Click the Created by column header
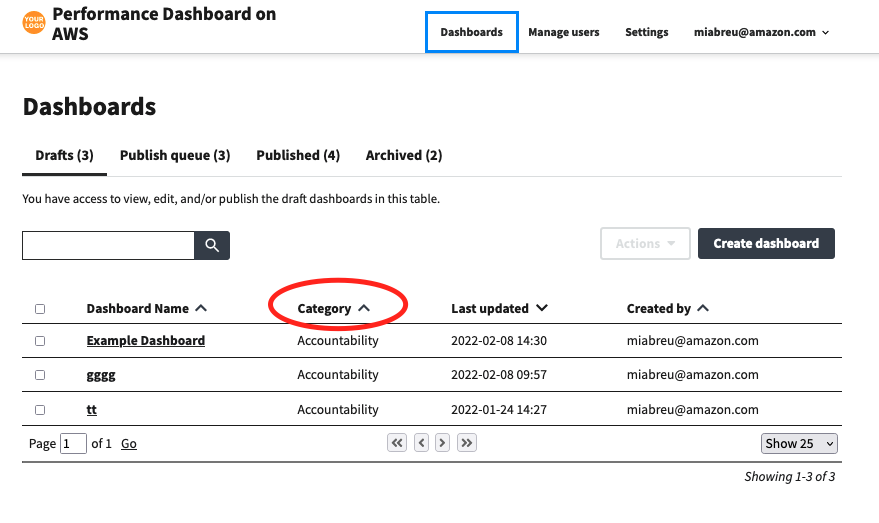This screenshot has height=523, width=879. pyautogui.click(x=659, y=308)
